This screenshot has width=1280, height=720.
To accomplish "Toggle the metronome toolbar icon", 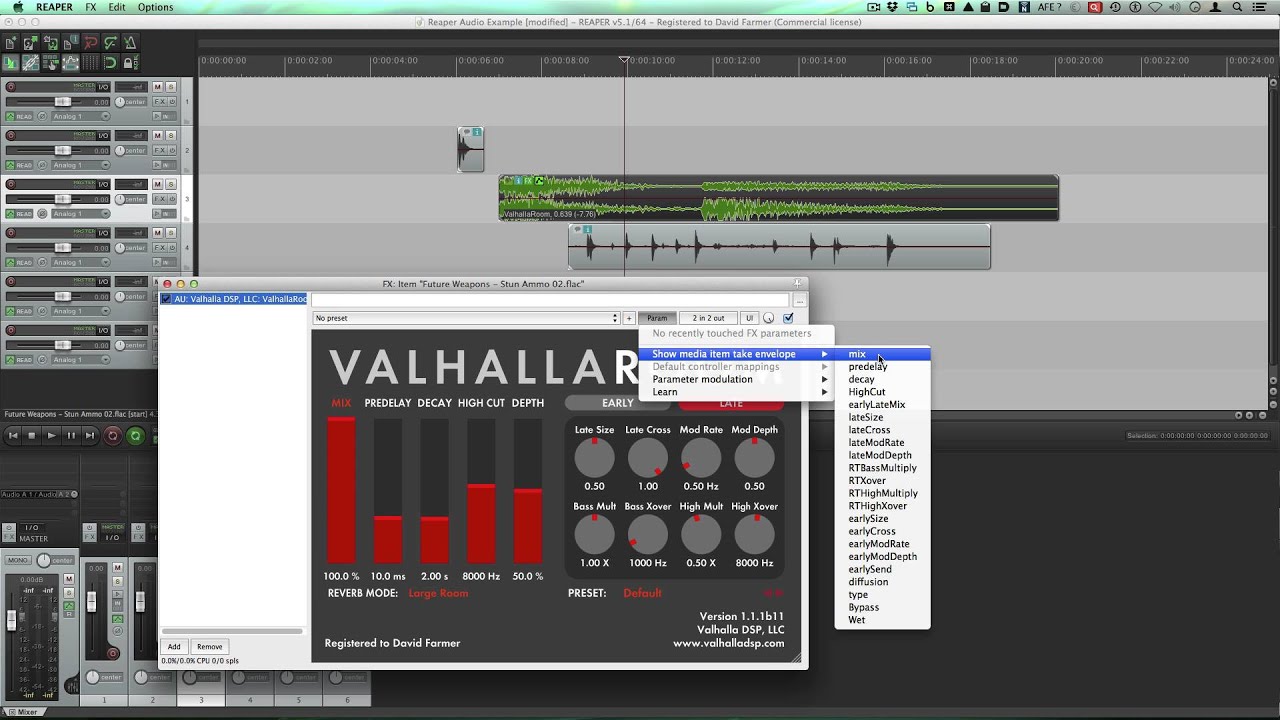I will (131, 43).
